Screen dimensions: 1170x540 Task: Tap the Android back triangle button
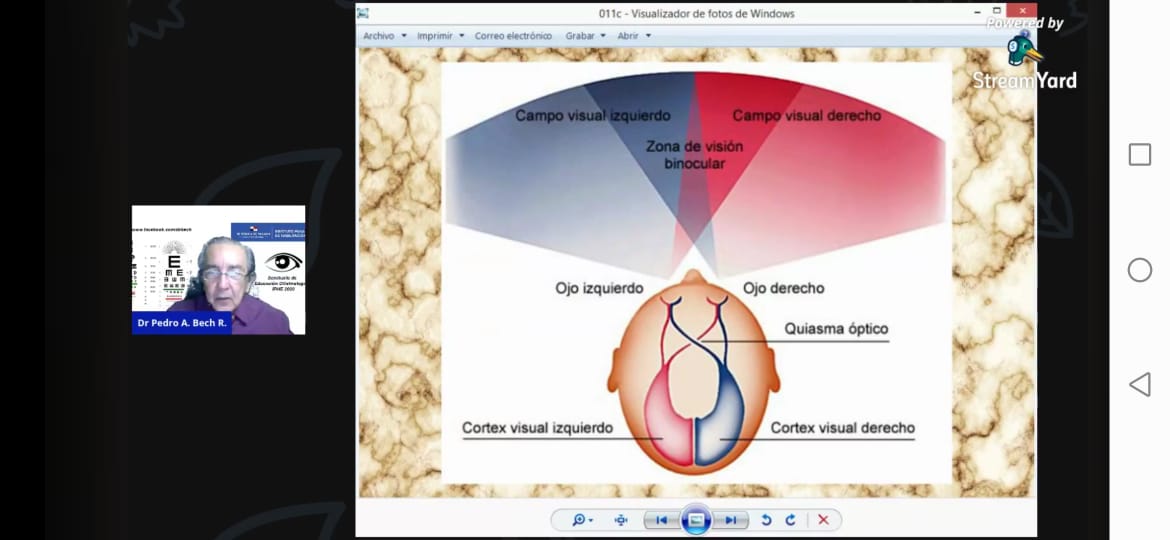[x=1139, y=385]
